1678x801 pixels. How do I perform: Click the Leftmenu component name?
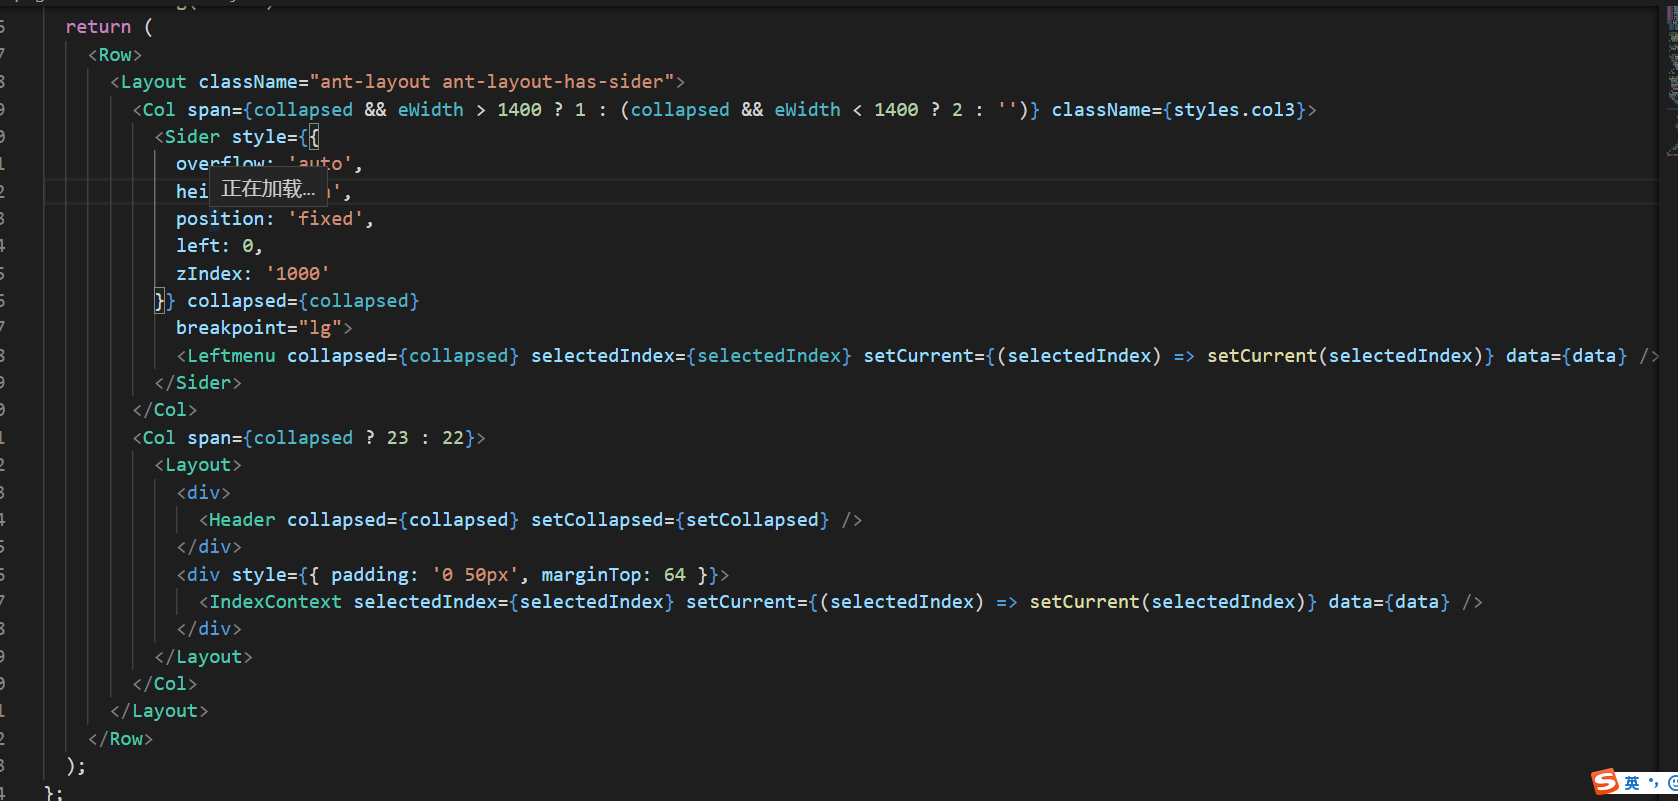tap(231, 356)
